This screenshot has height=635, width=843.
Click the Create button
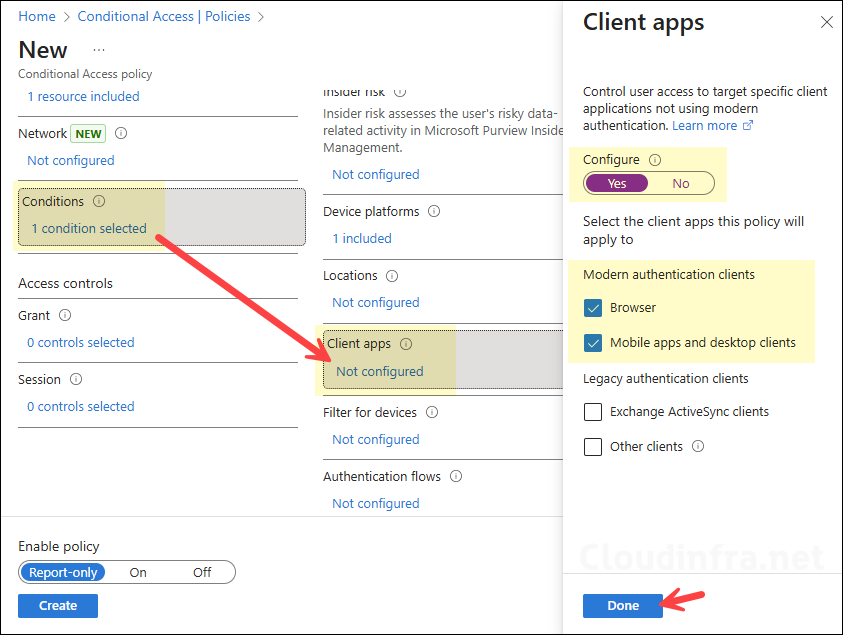pyautogui.click(x=57, y=605)
